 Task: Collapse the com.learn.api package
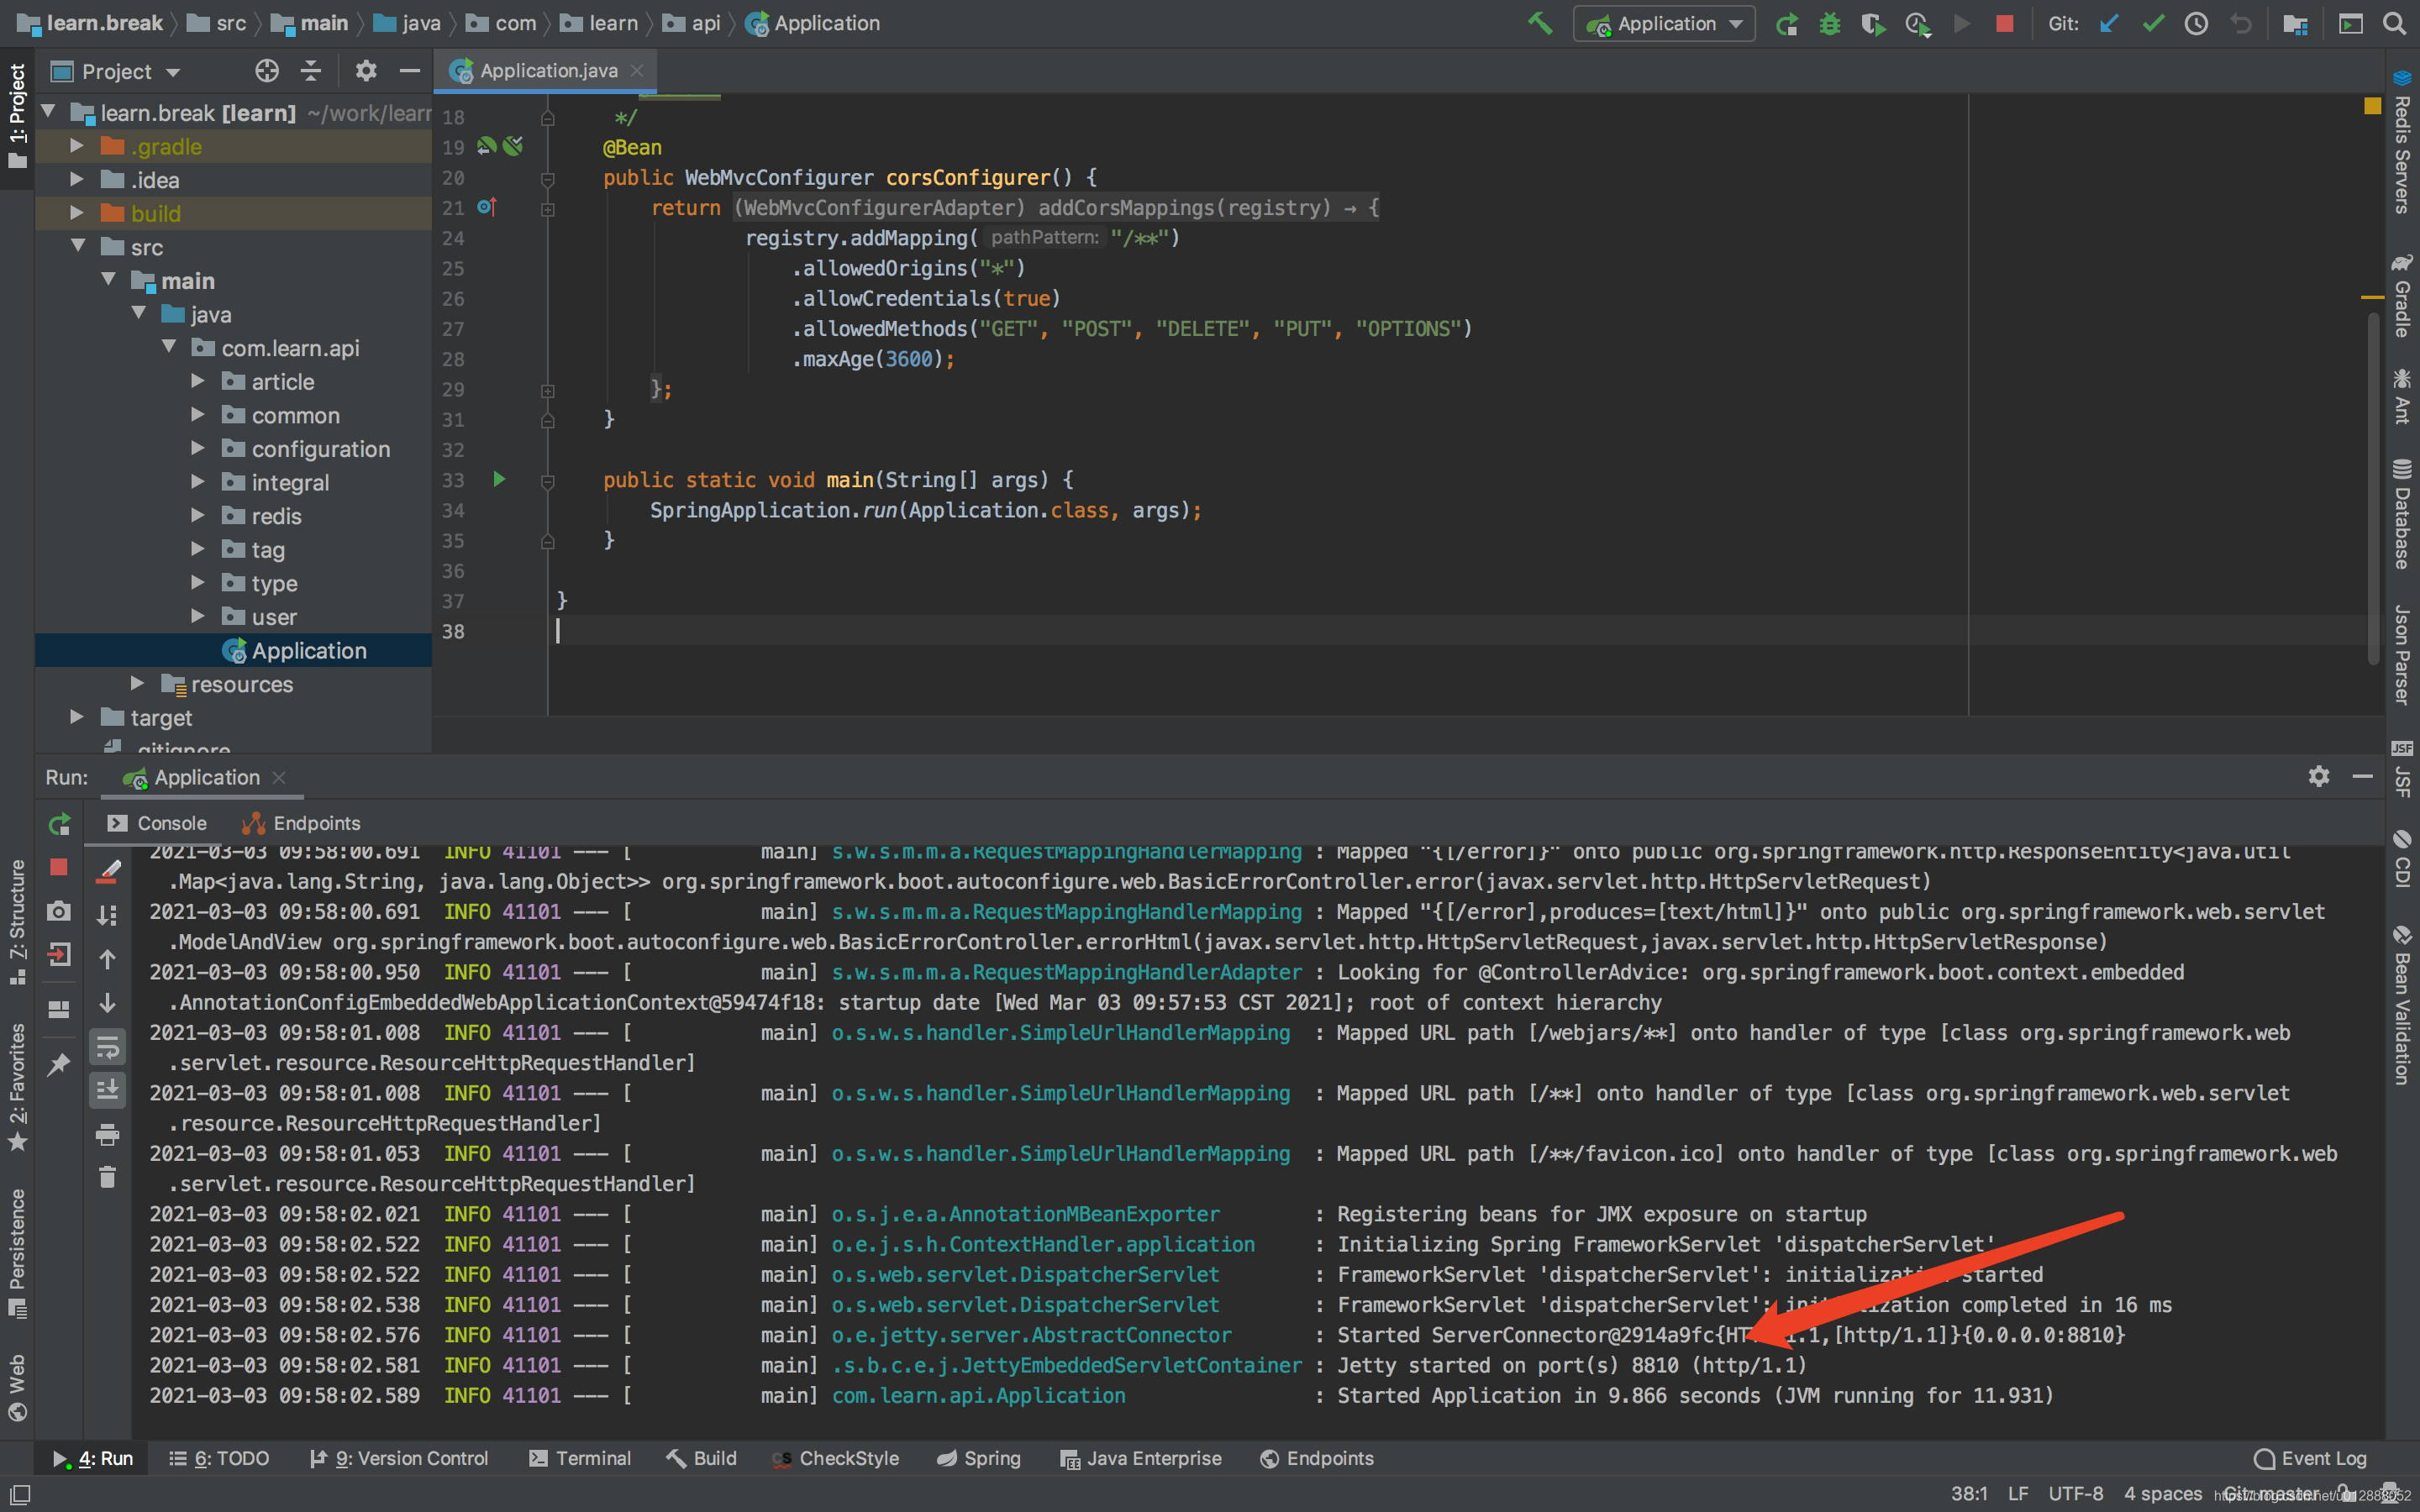pyautogui.click(x=169, y=347)
